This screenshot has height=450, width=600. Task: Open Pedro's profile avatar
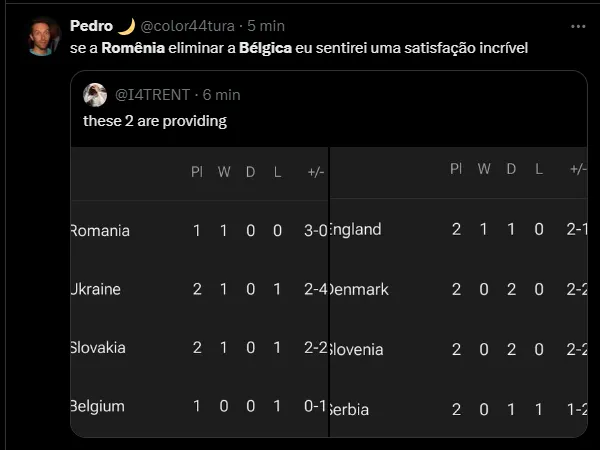(x=44, y=36)
